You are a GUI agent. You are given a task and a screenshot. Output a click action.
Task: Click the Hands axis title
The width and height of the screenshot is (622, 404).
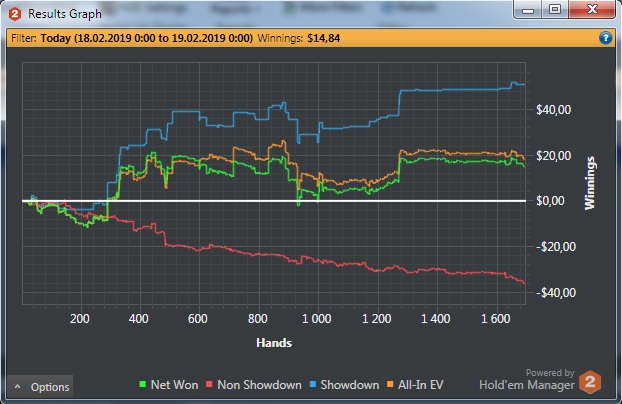point(274,343)
